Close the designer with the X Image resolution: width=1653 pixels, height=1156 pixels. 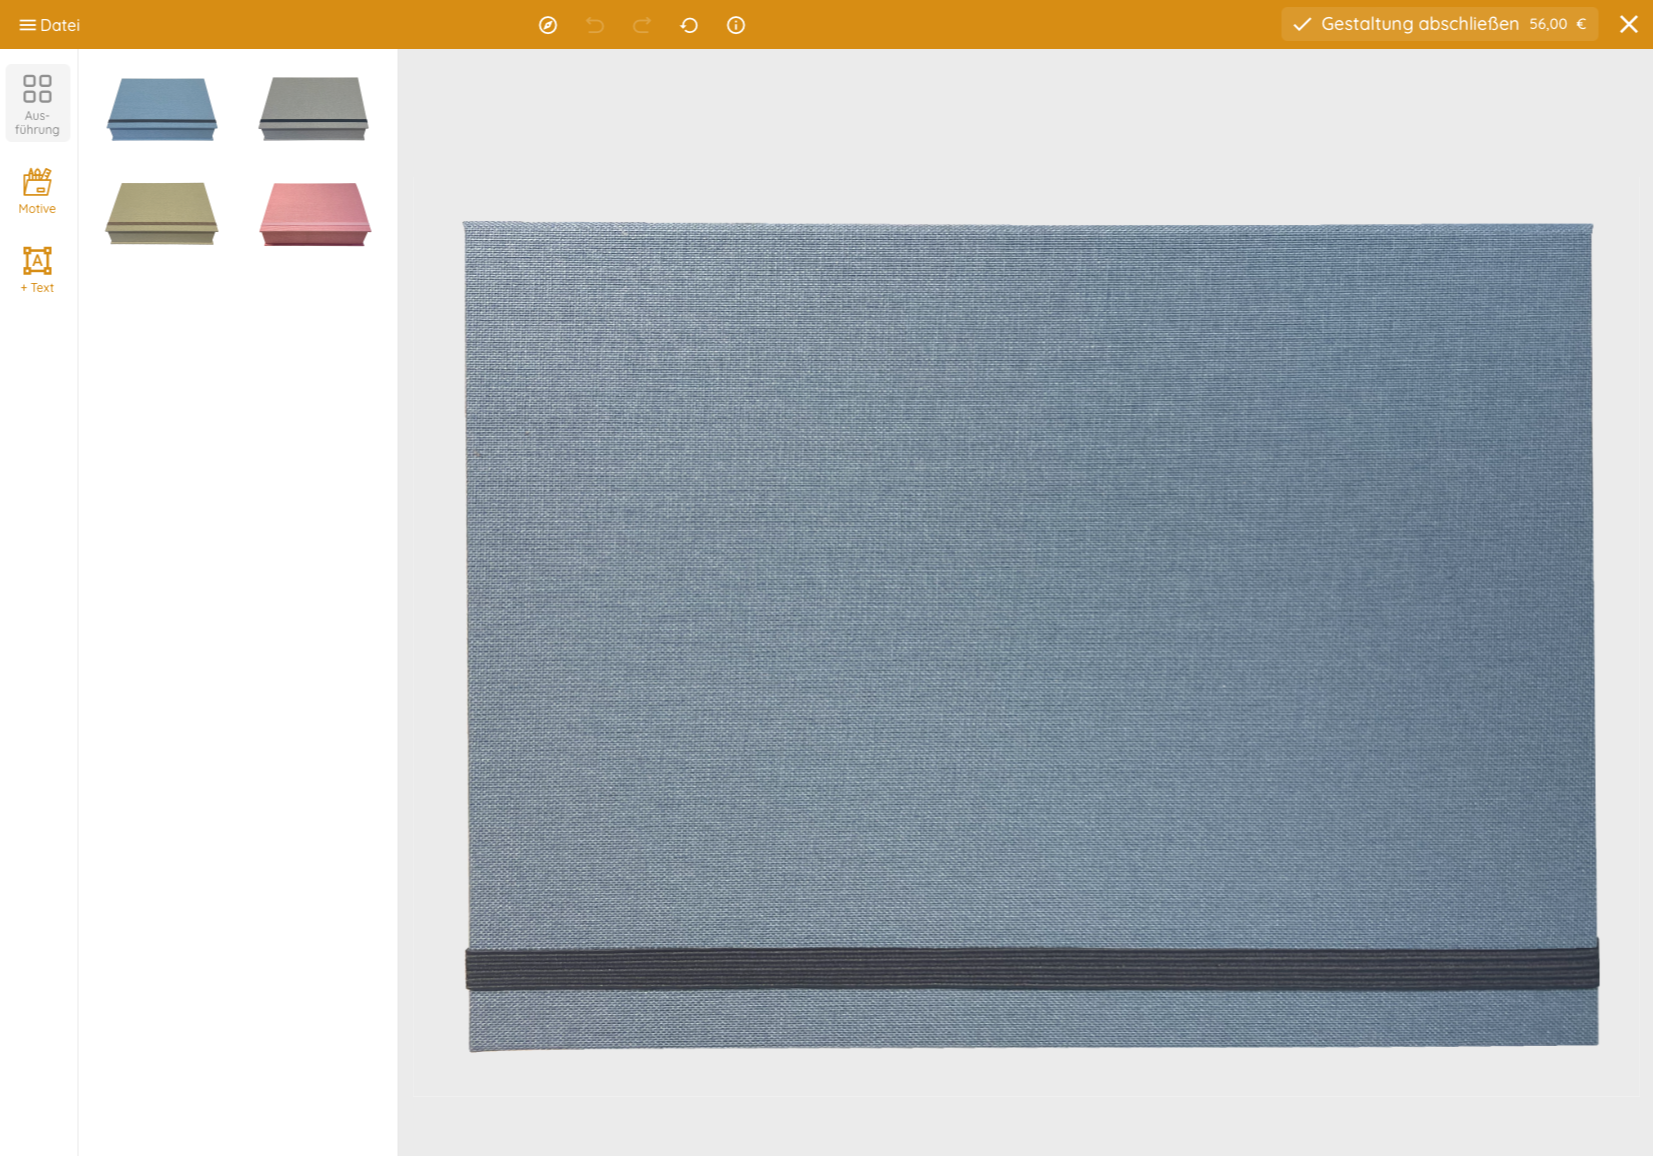click(x=1629, y=24)
